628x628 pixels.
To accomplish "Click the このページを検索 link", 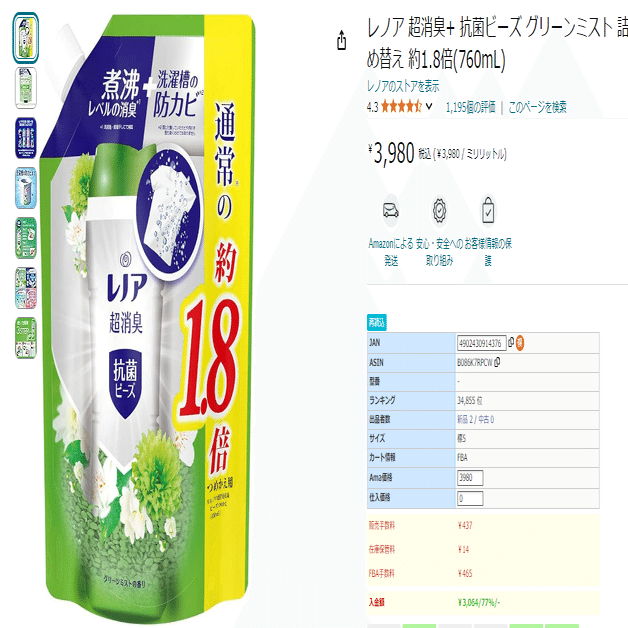I will (x=537, y=107).
